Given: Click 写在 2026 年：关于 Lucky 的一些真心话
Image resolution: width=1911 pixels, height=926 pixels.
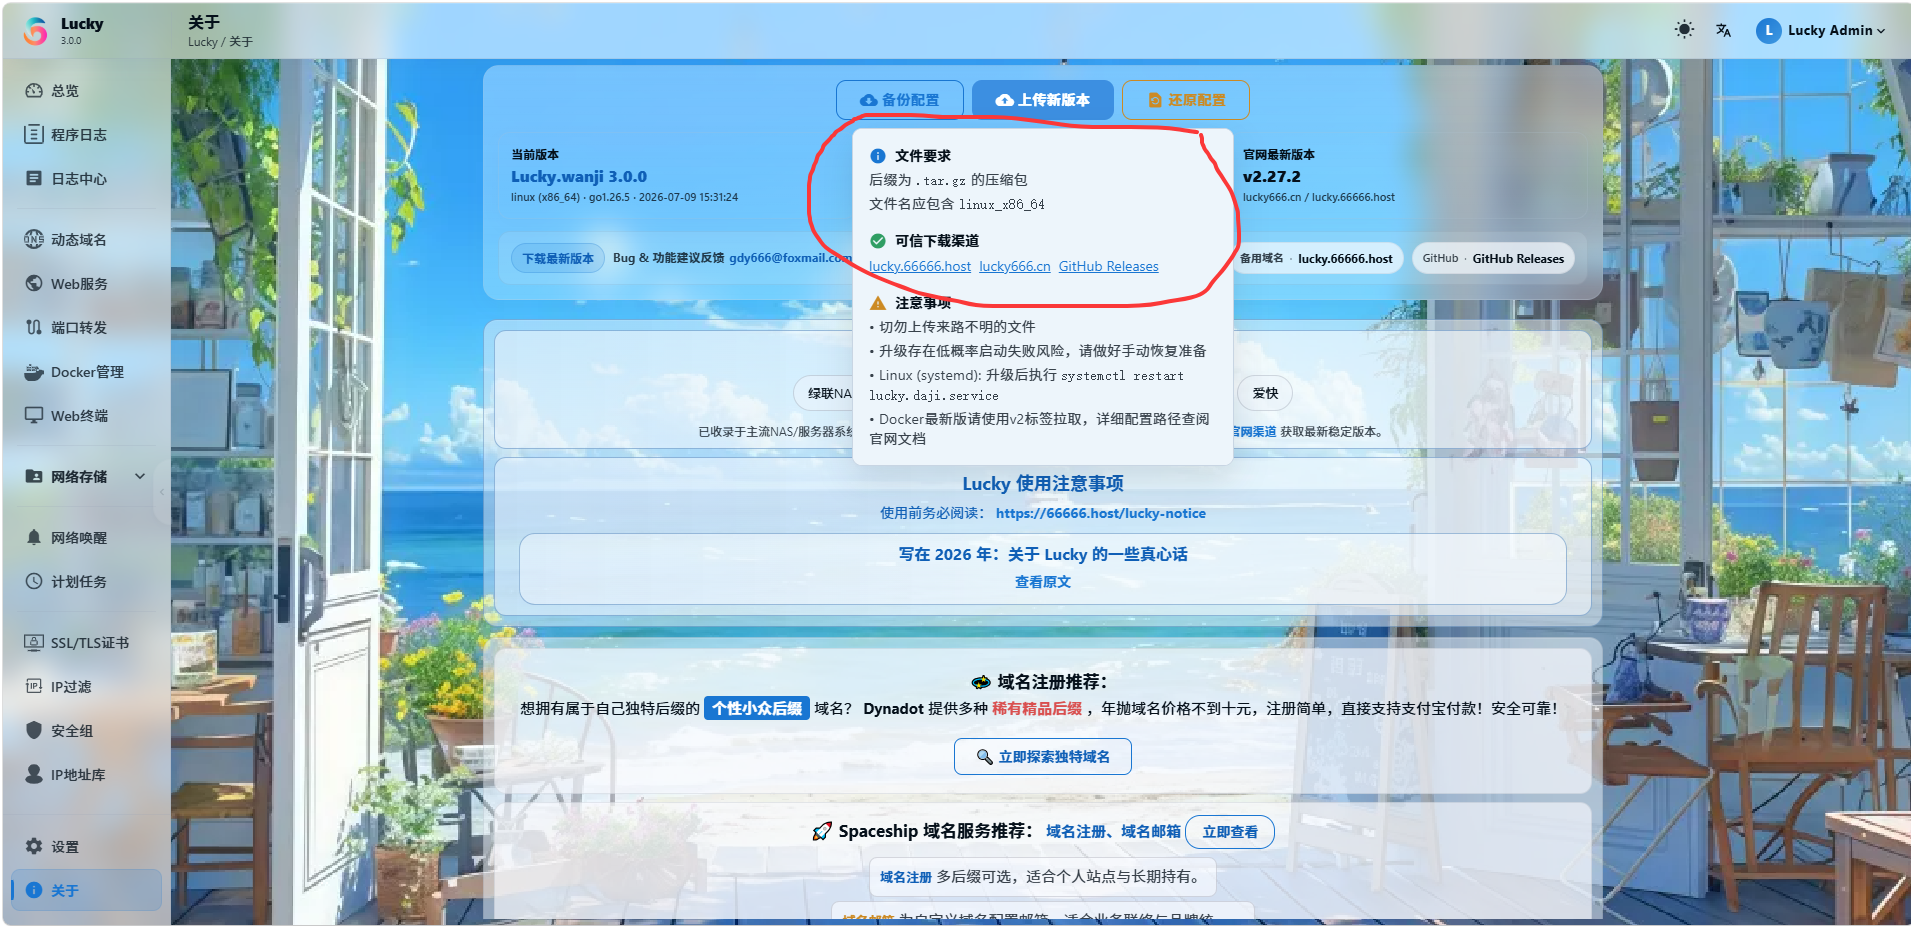Looking at the screenshot, I should click(1043, 555).
